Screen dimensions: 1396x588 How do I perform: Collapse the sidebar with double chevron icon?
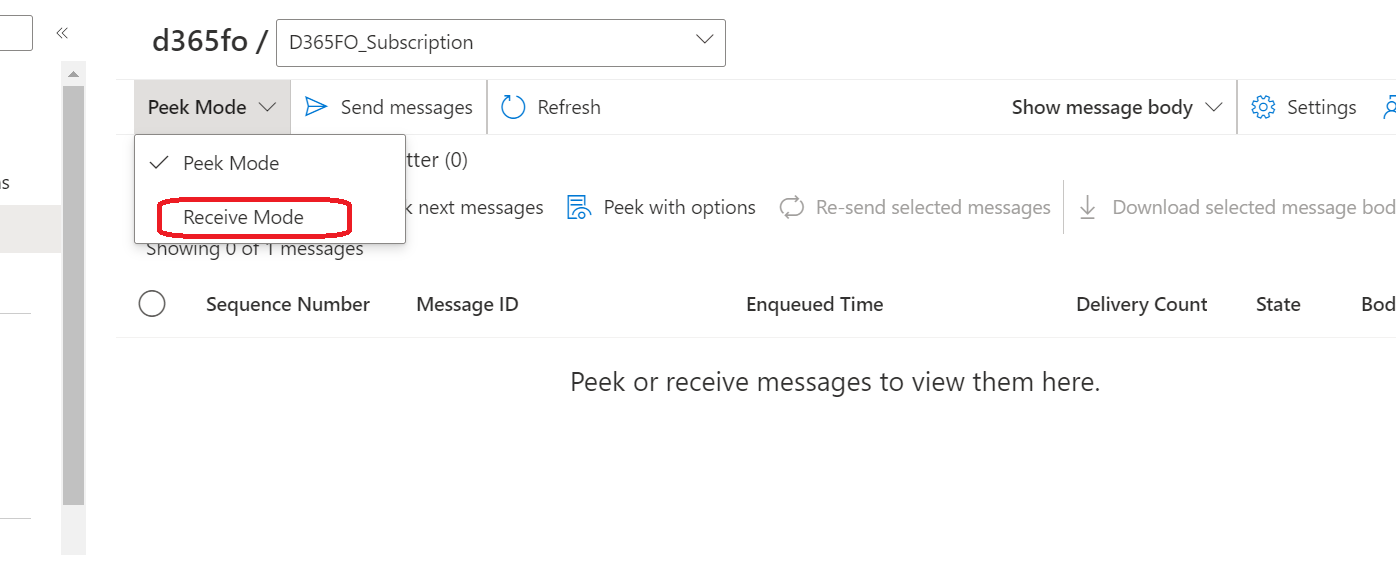point(62,33)
